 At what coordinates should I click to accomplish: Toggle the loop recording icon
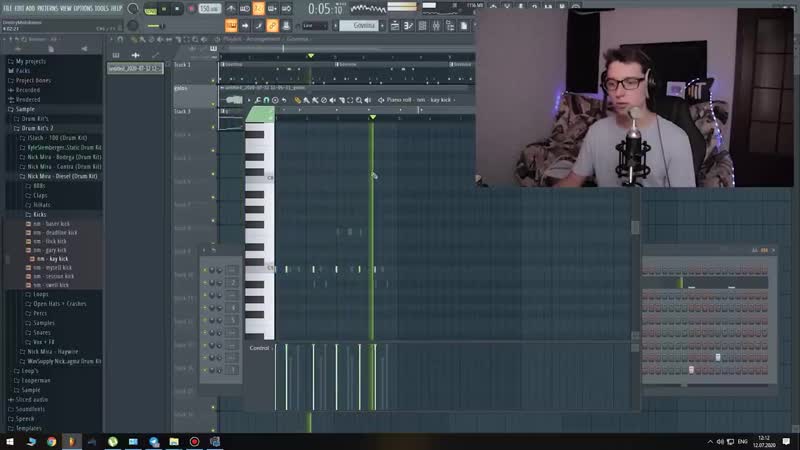pyautogui.click(x=286, y=8)
